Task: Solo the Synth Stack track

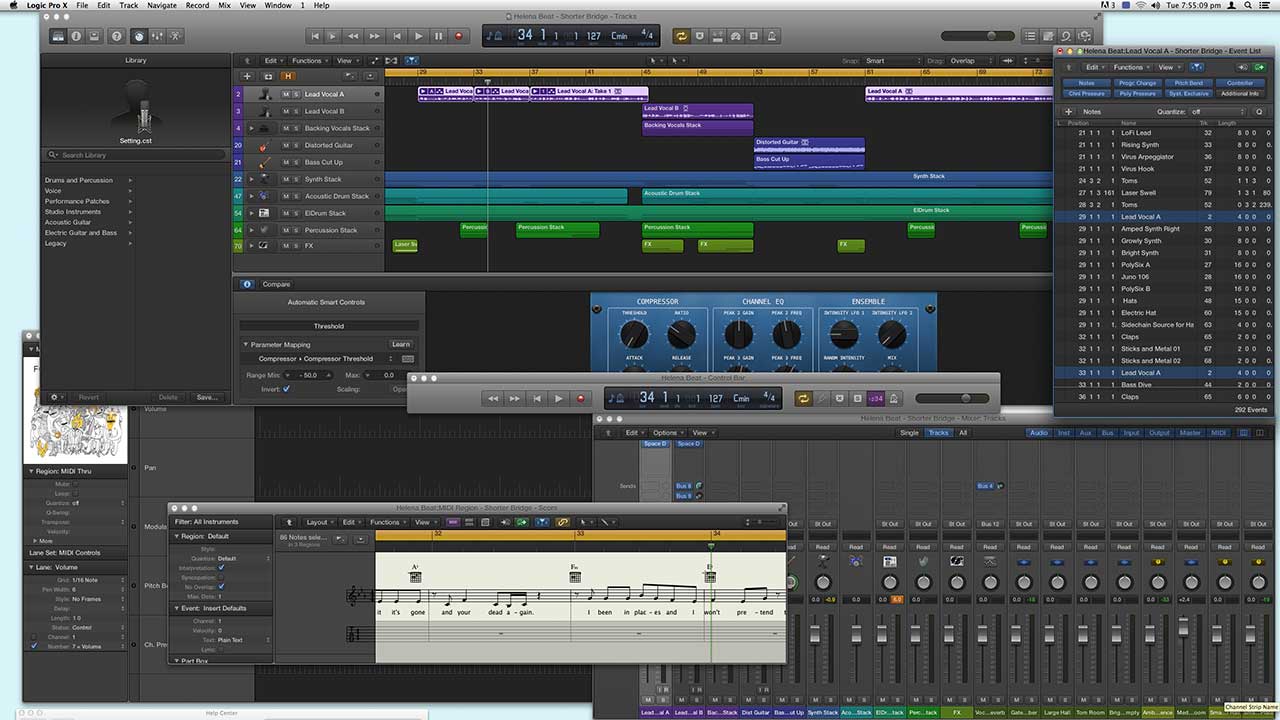Action: pos(296,179)
